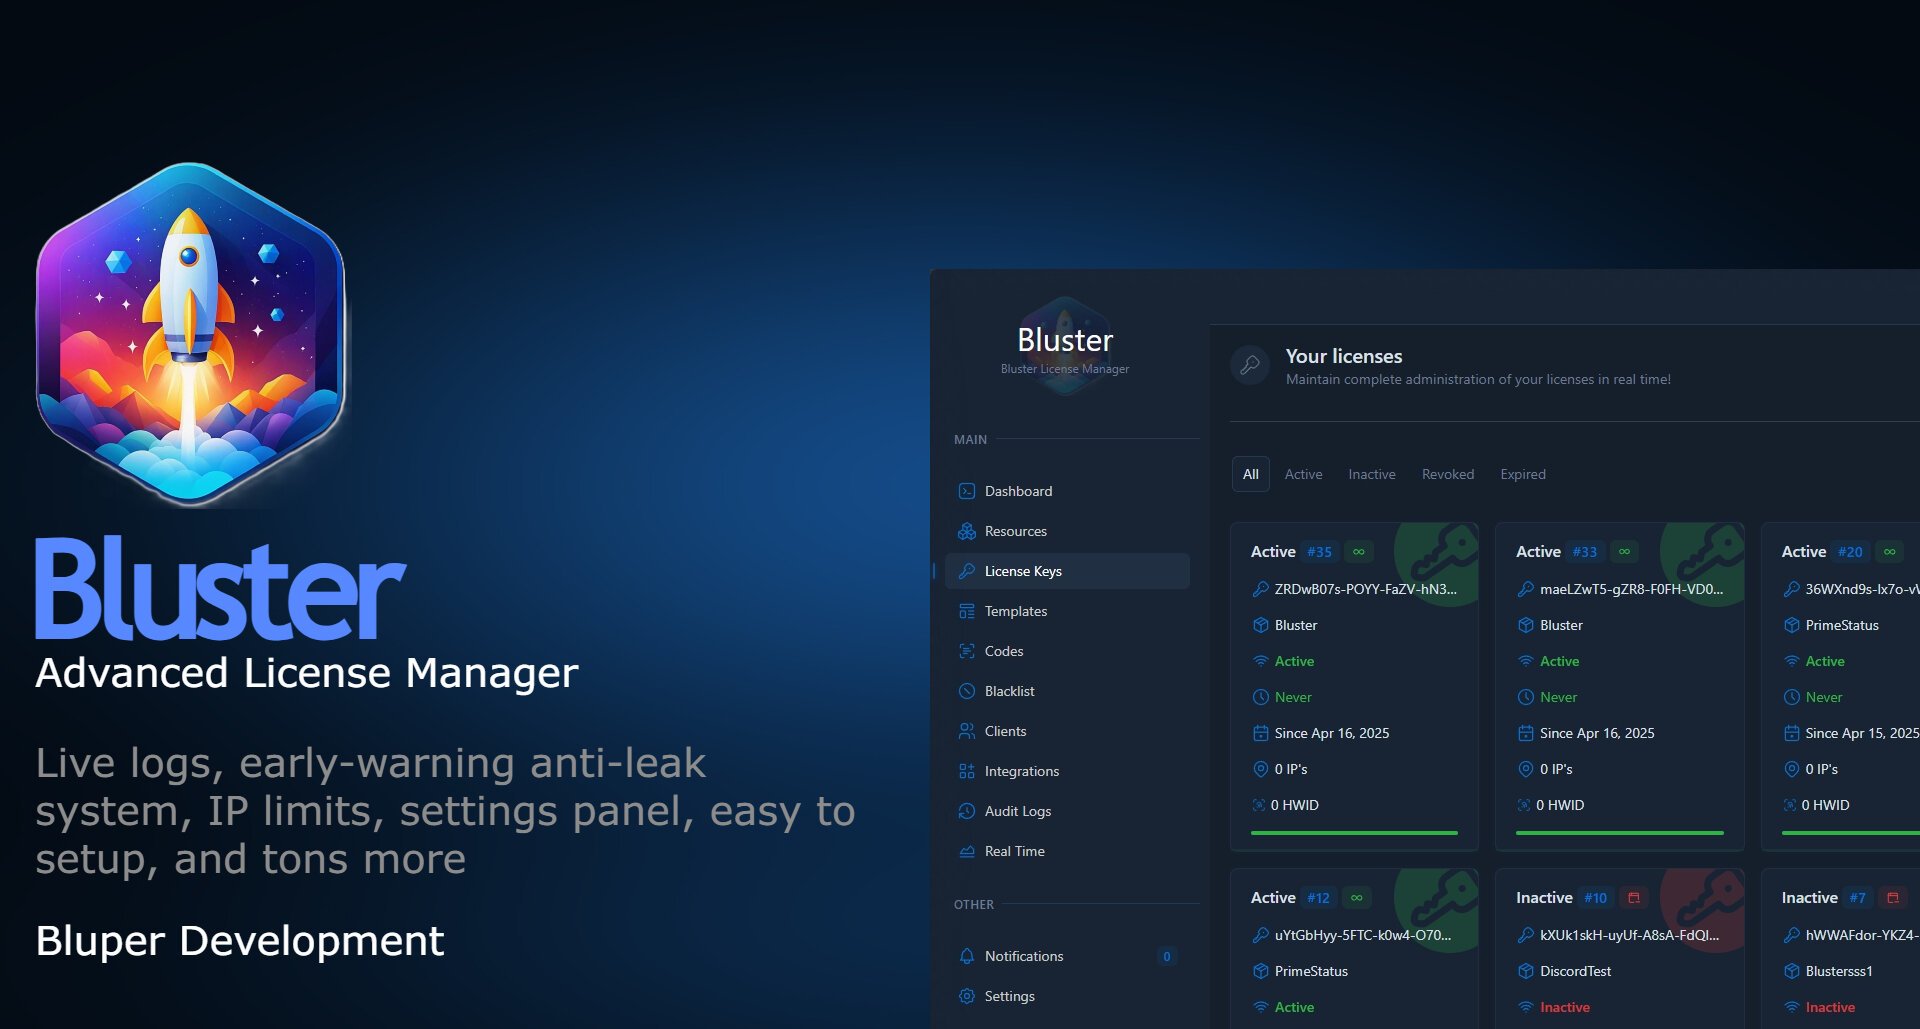Click DiscordTest product in license #10

pyautogui.click(x=1575, y=971)
